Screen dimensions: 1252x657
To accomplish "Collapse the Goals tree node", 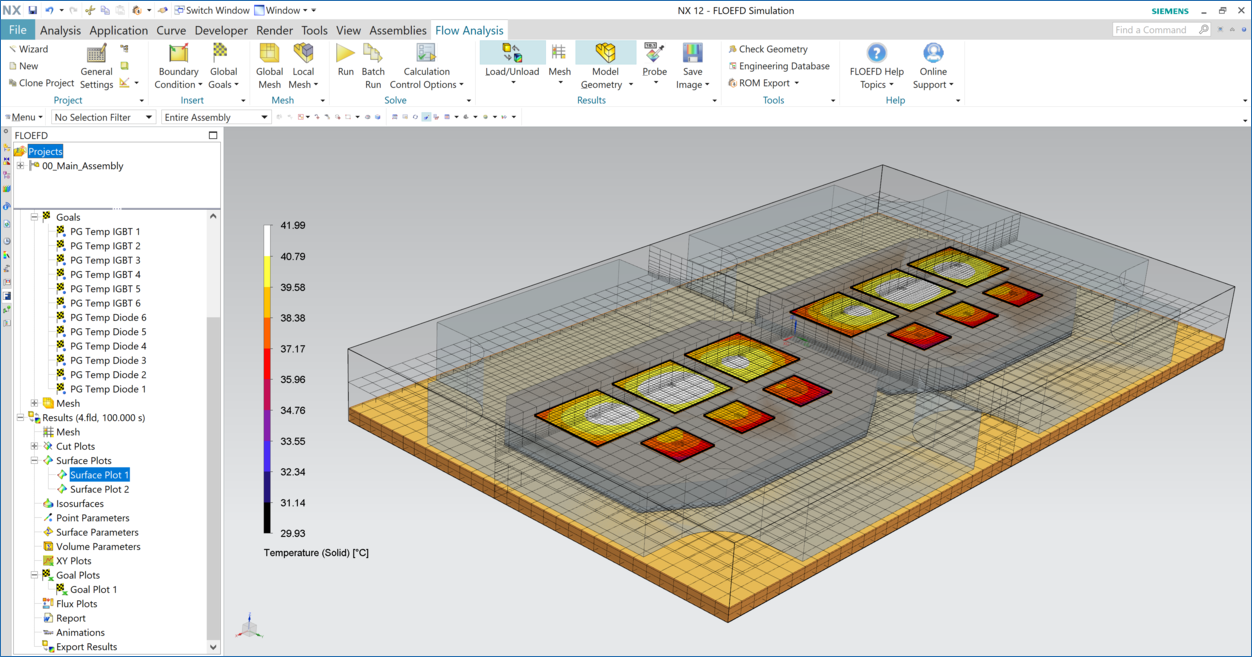I will 34,217.
